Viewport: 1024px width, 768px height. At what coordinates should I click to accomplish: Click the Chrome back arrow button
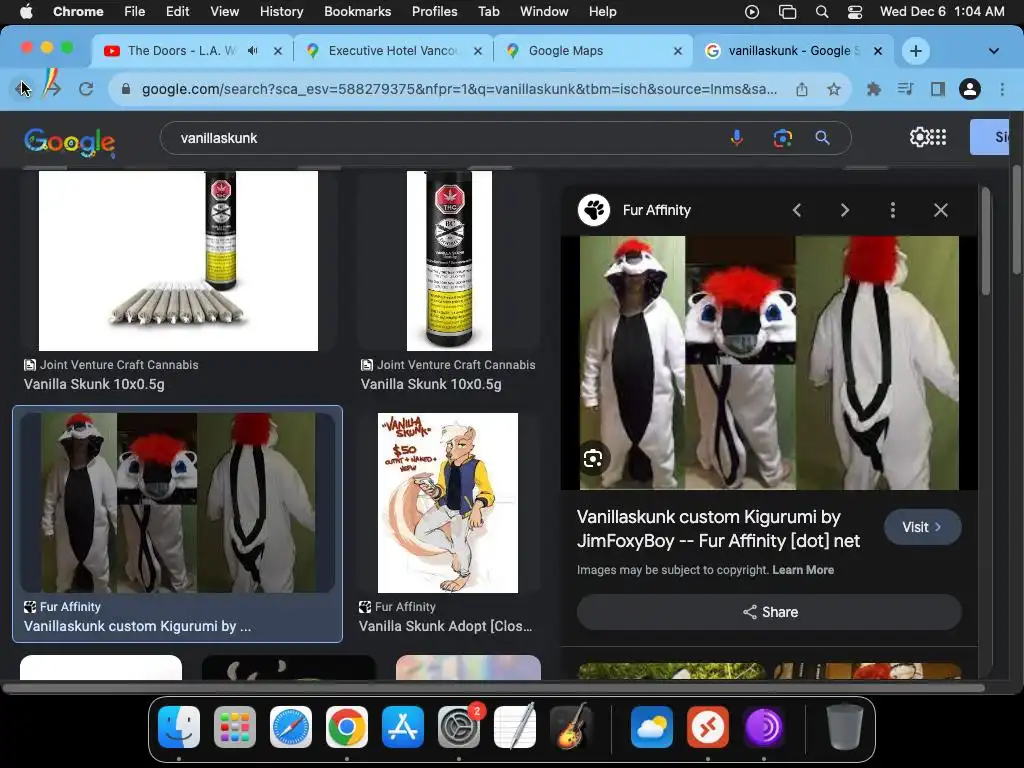pyautogui.click(x=22, y=89)
